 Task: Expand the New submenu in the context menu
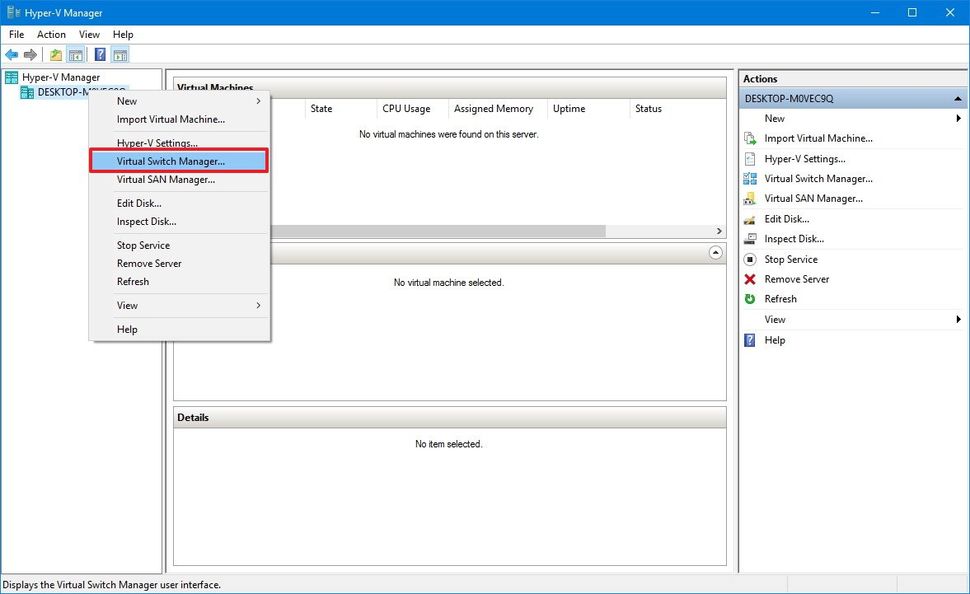tap(127, 100)
